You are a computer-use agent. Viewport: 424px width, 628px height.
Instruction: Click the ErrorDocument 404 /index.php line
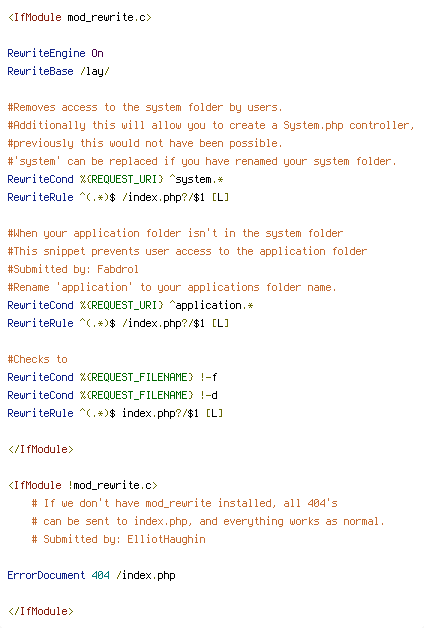click(92, 576)
